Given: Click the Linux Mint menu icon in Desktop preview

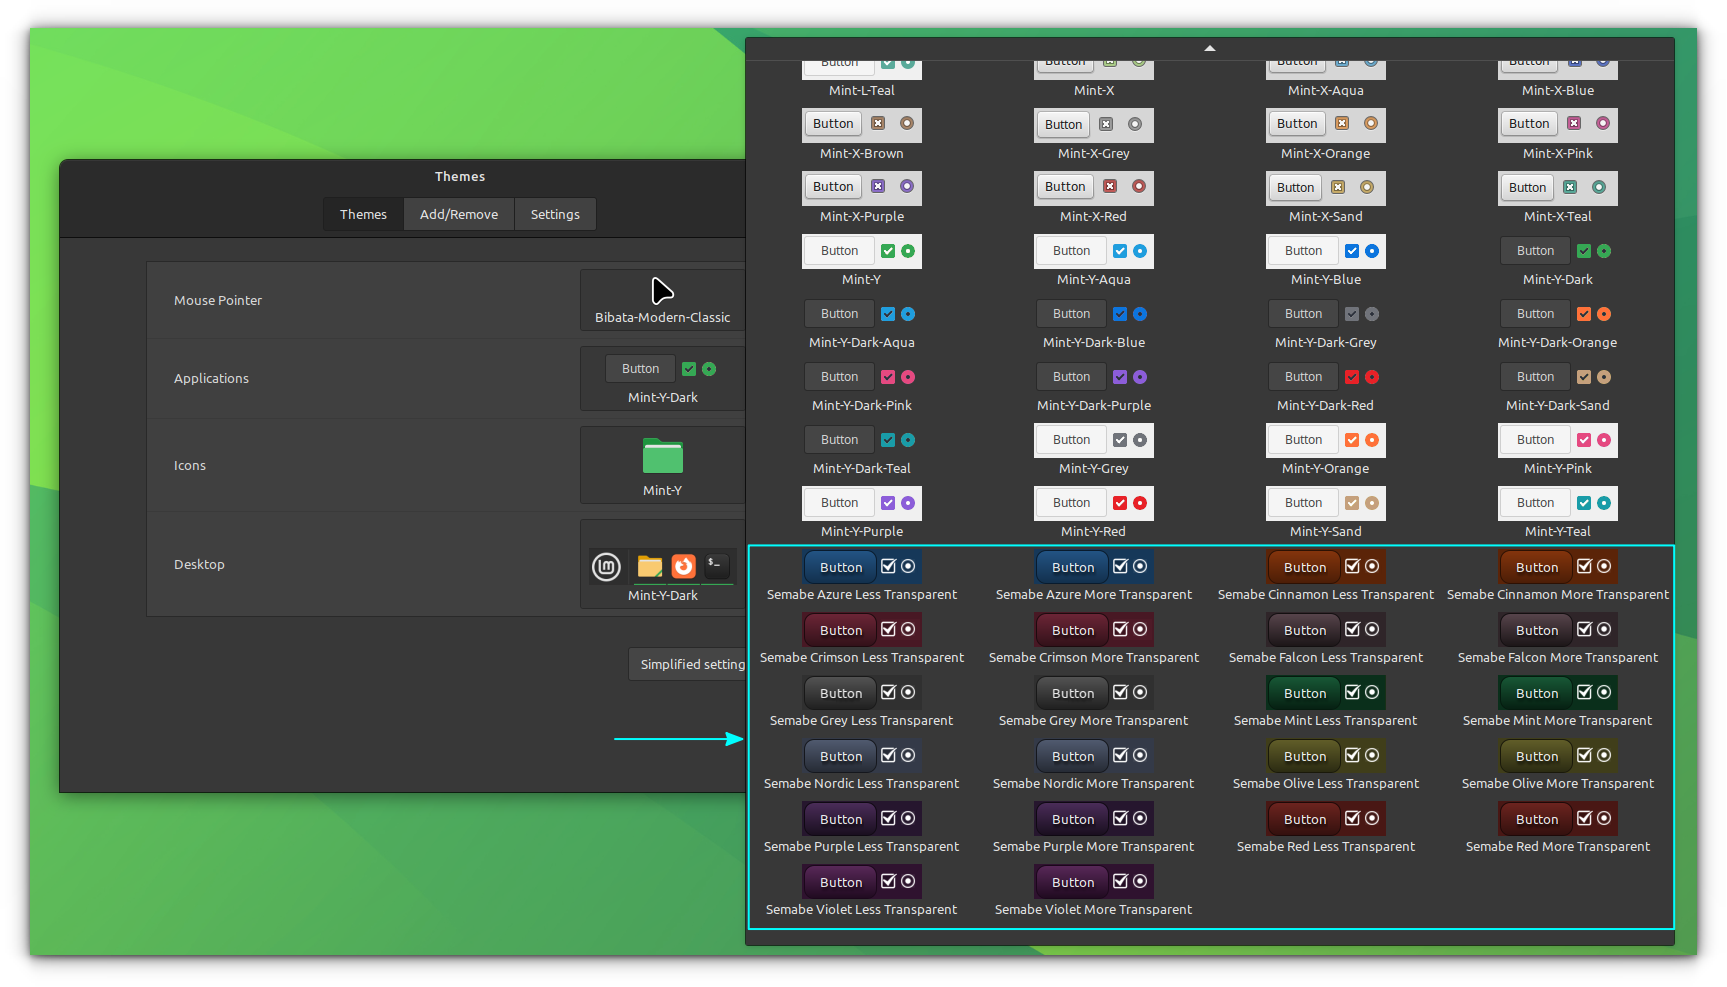Looking at the screenshot, I should pyautogui.click(x=606, y=566).
